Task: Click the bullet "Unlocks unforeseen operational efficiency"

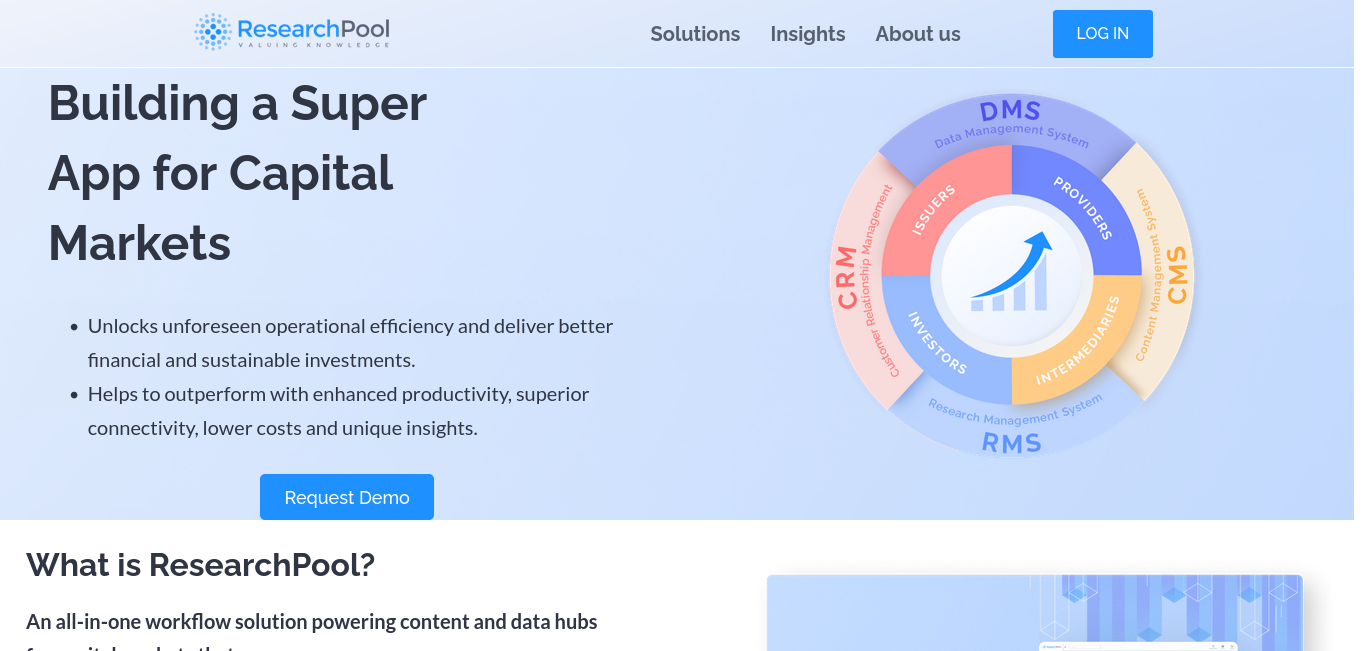Action: click(350, 343)
